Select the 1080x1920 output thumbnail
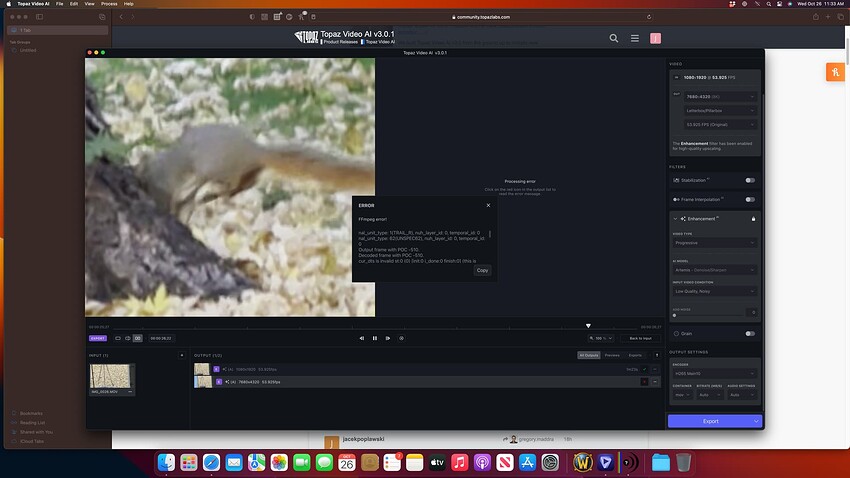 coord(202,369)
